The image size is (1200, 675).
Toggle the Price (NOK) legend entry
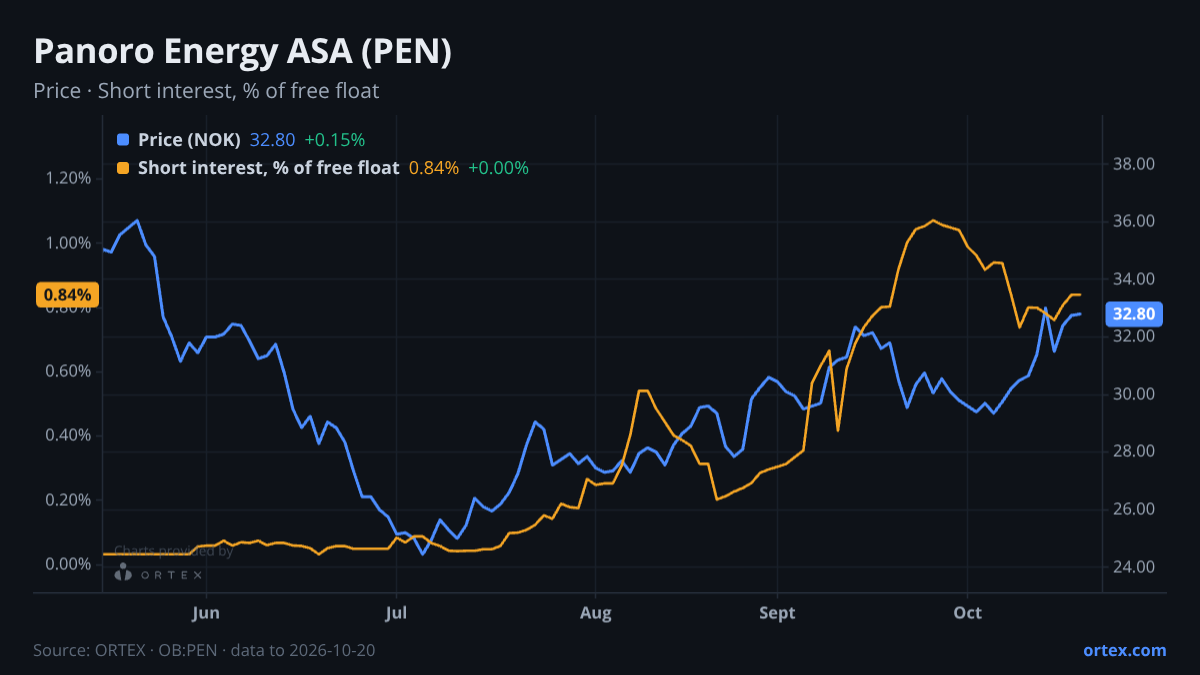point(189,140)
